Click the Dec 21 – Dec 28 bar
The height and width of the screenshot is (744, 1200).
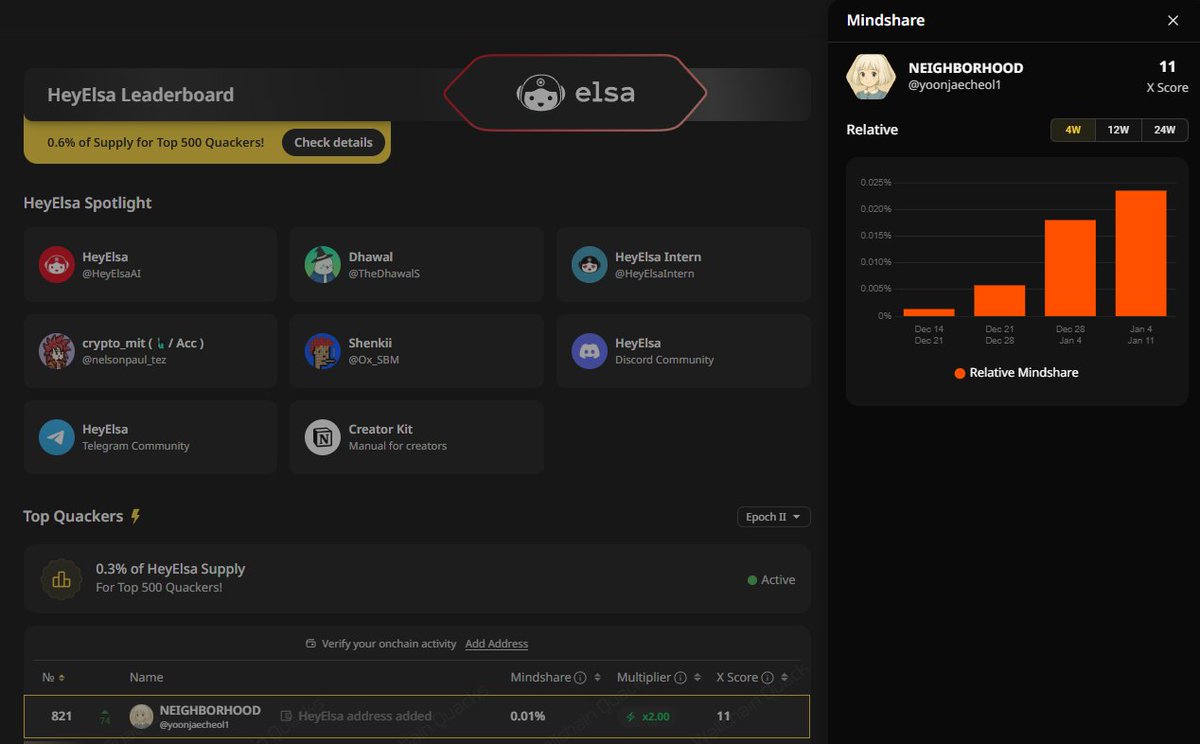[1000, 300]
